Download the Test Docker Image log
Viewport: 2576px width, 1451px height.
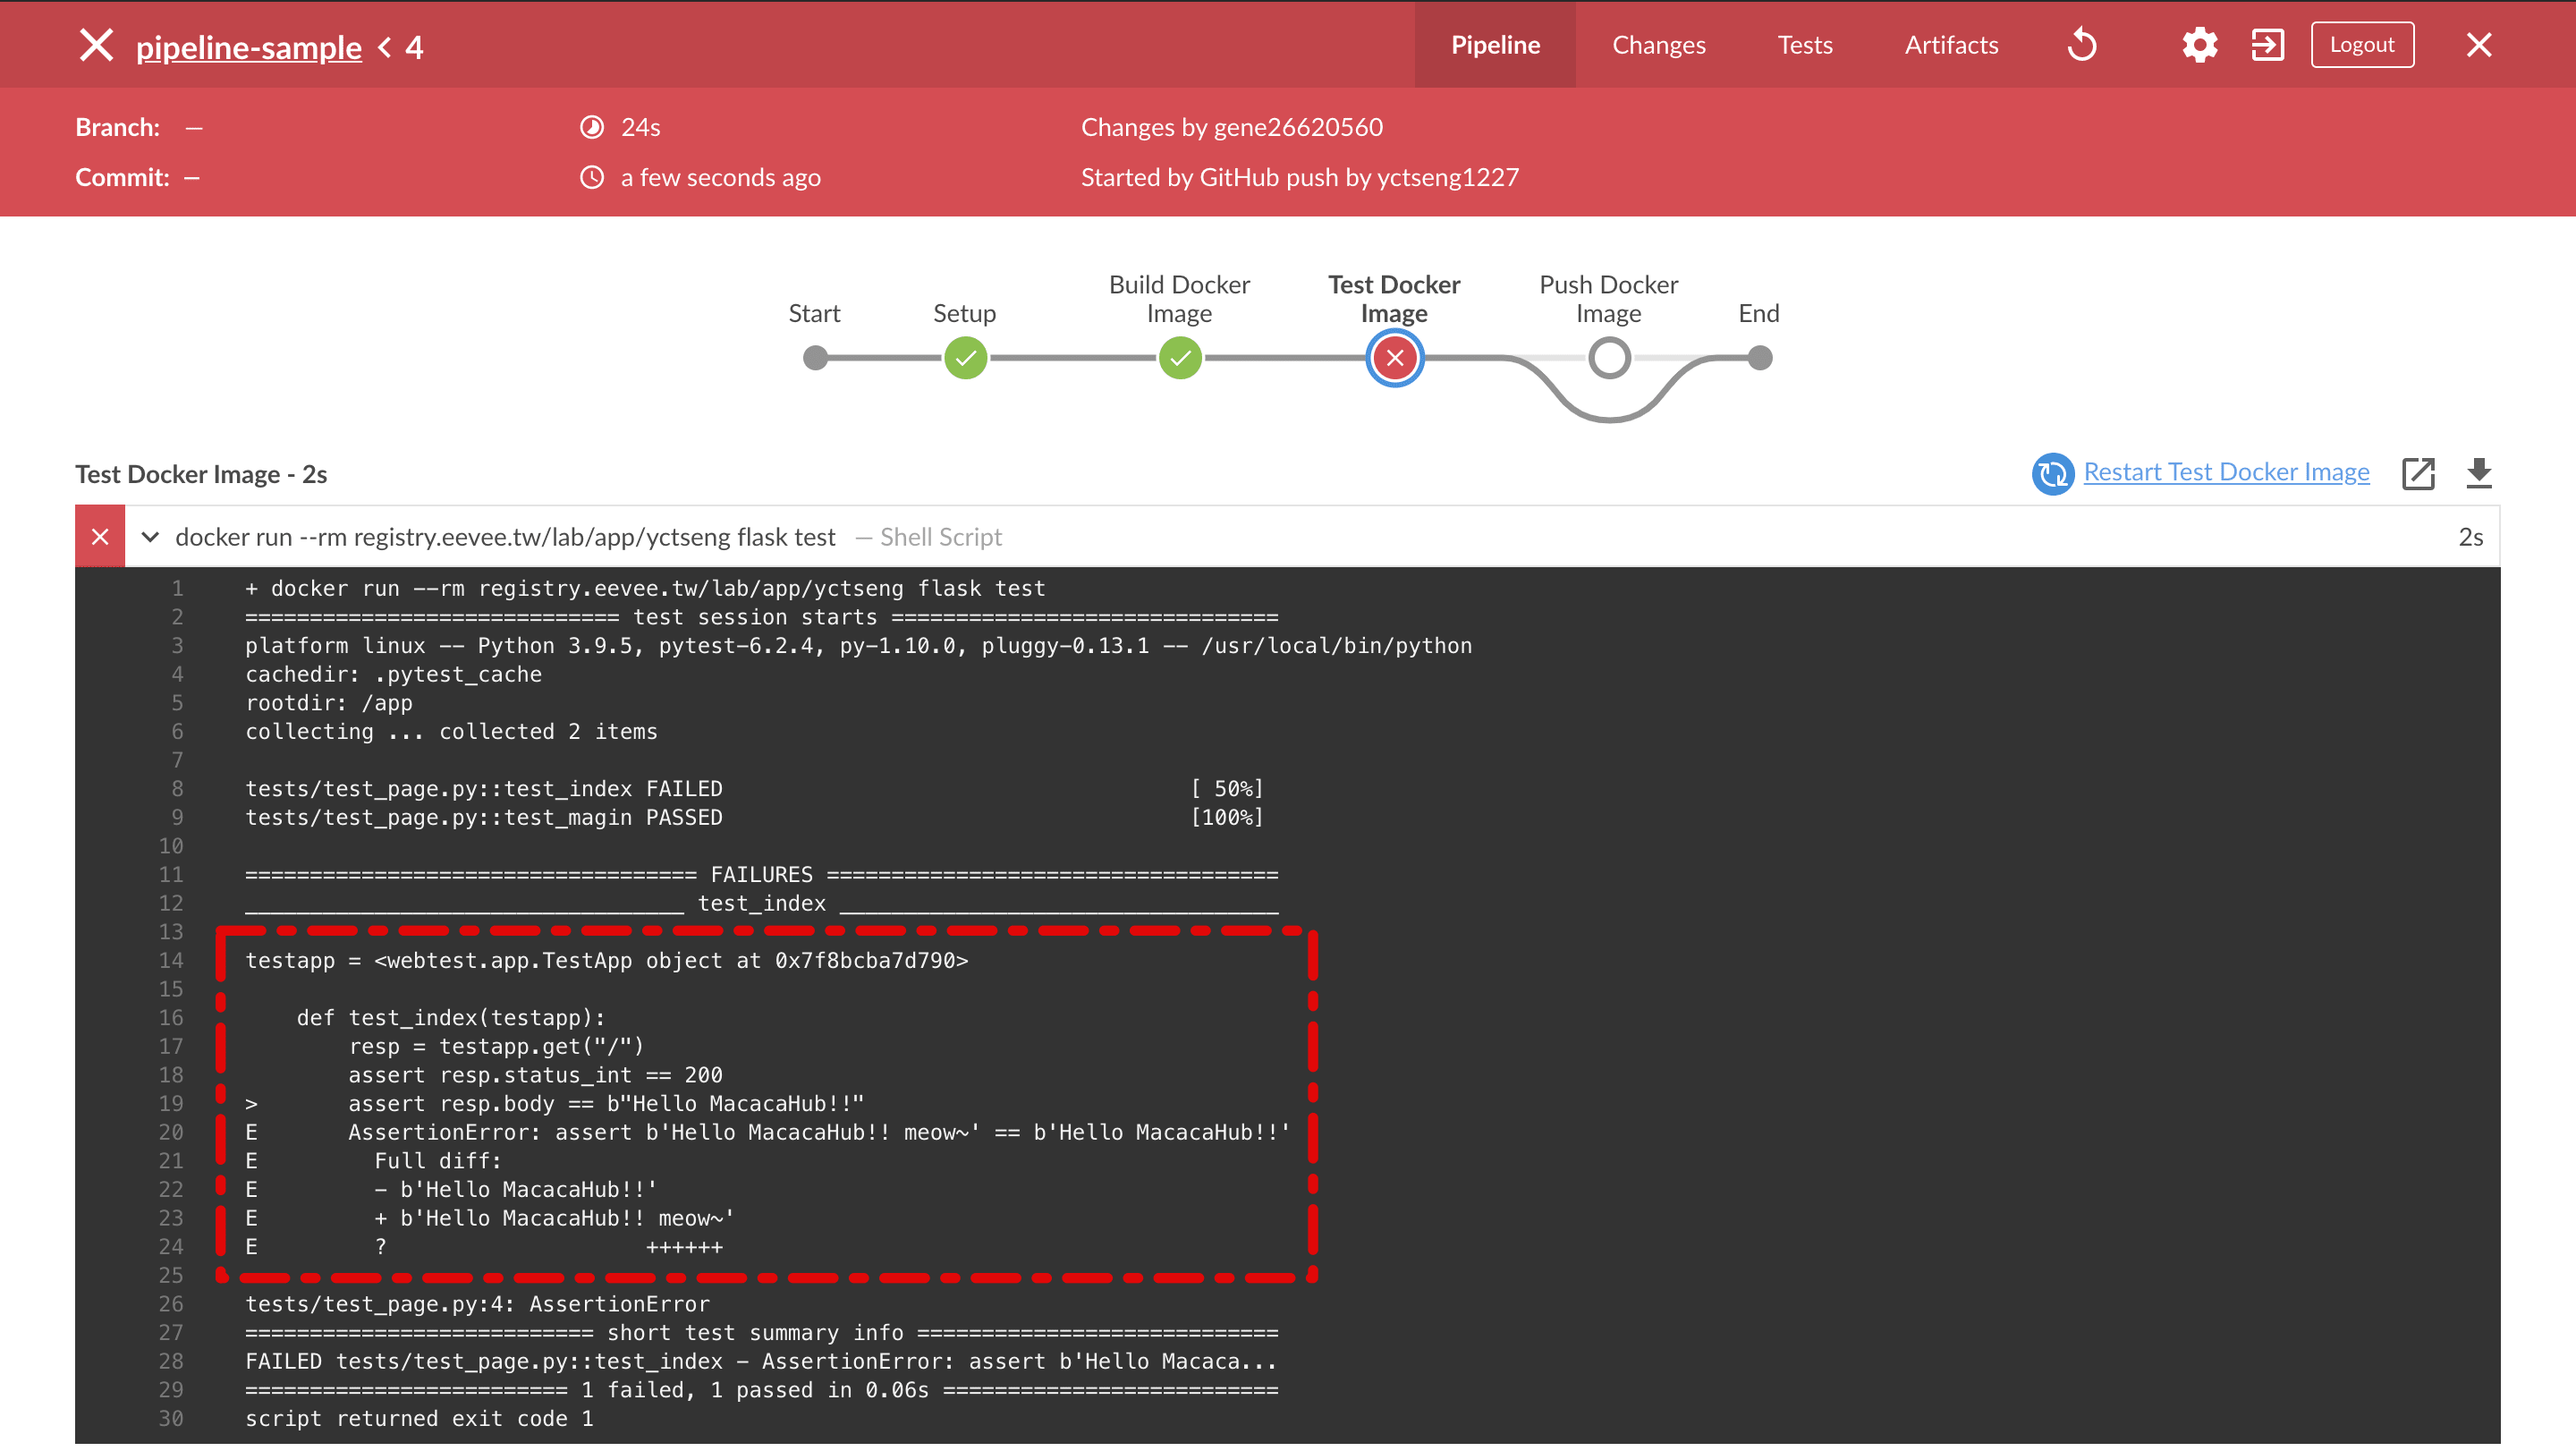coord(2480,474)
